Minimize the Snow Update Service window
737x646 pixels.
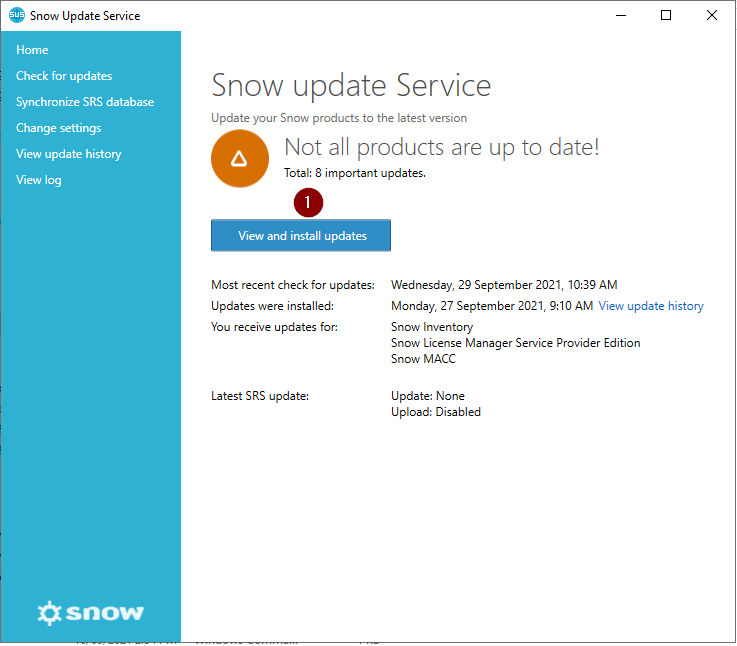[621, 15]
